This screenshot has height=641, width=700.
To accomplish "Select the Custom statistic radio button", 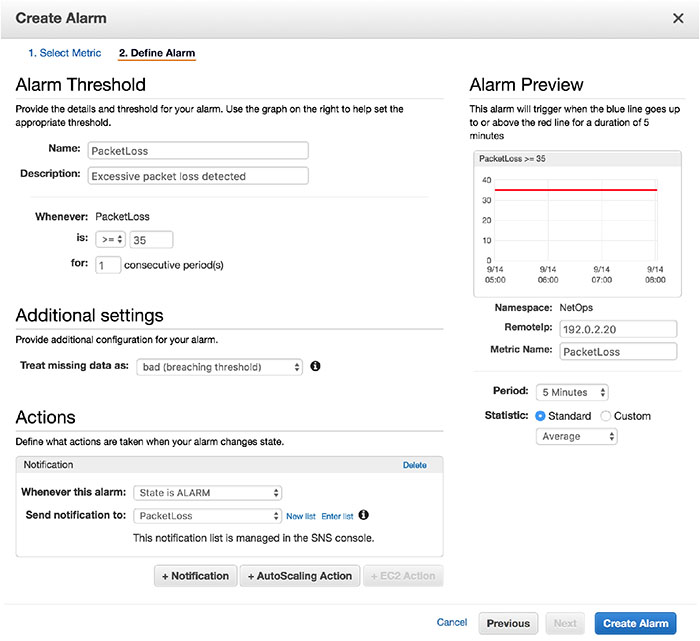I will (606, 416).
